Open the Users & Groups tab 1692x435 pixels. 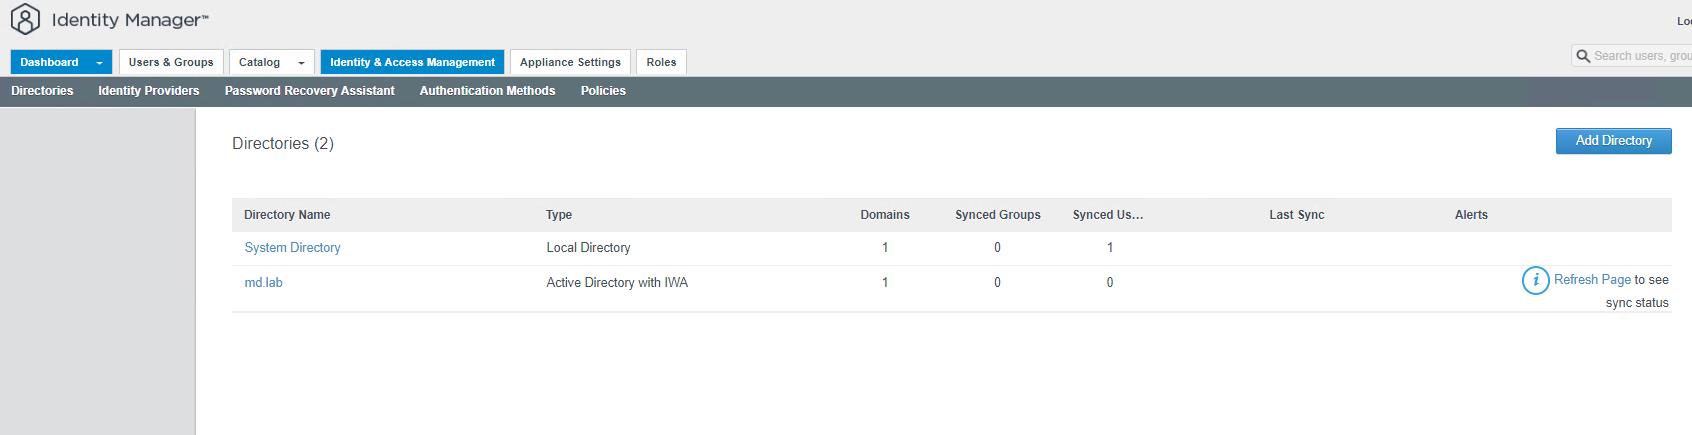tap(171, 62)
